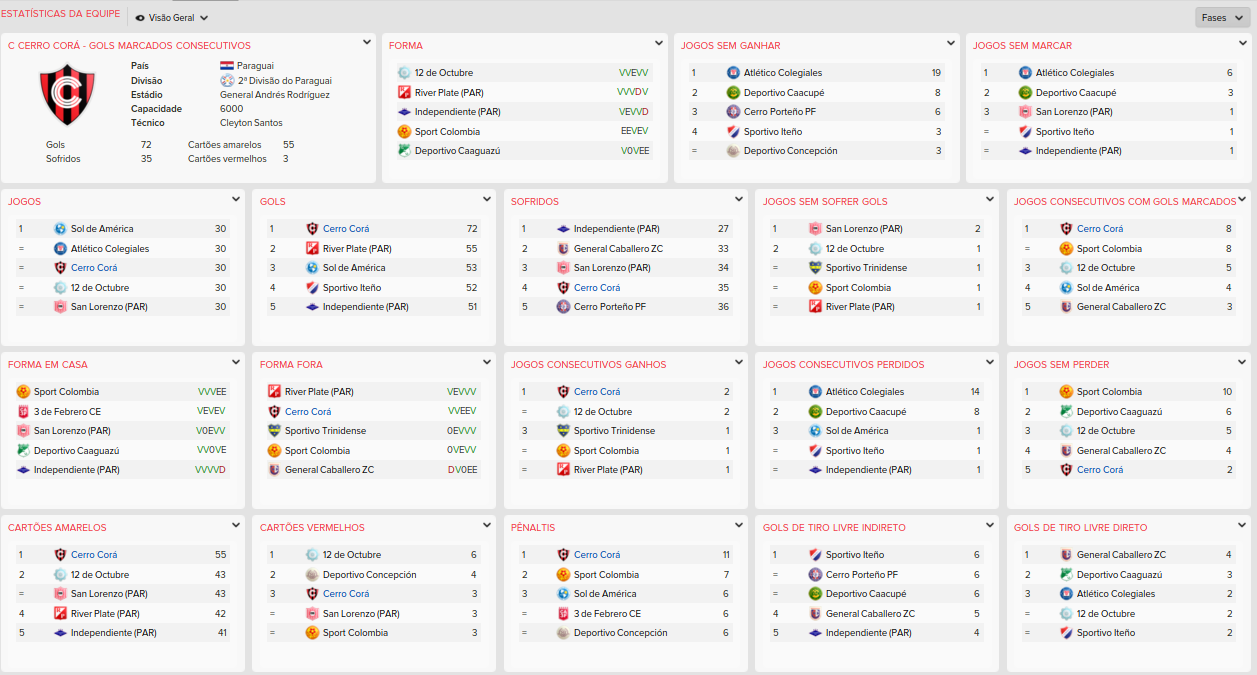This screenshot has height=675, width=1257.
Task: Click Sportivo Iteño badge in Gols panel
Action: 312,288
